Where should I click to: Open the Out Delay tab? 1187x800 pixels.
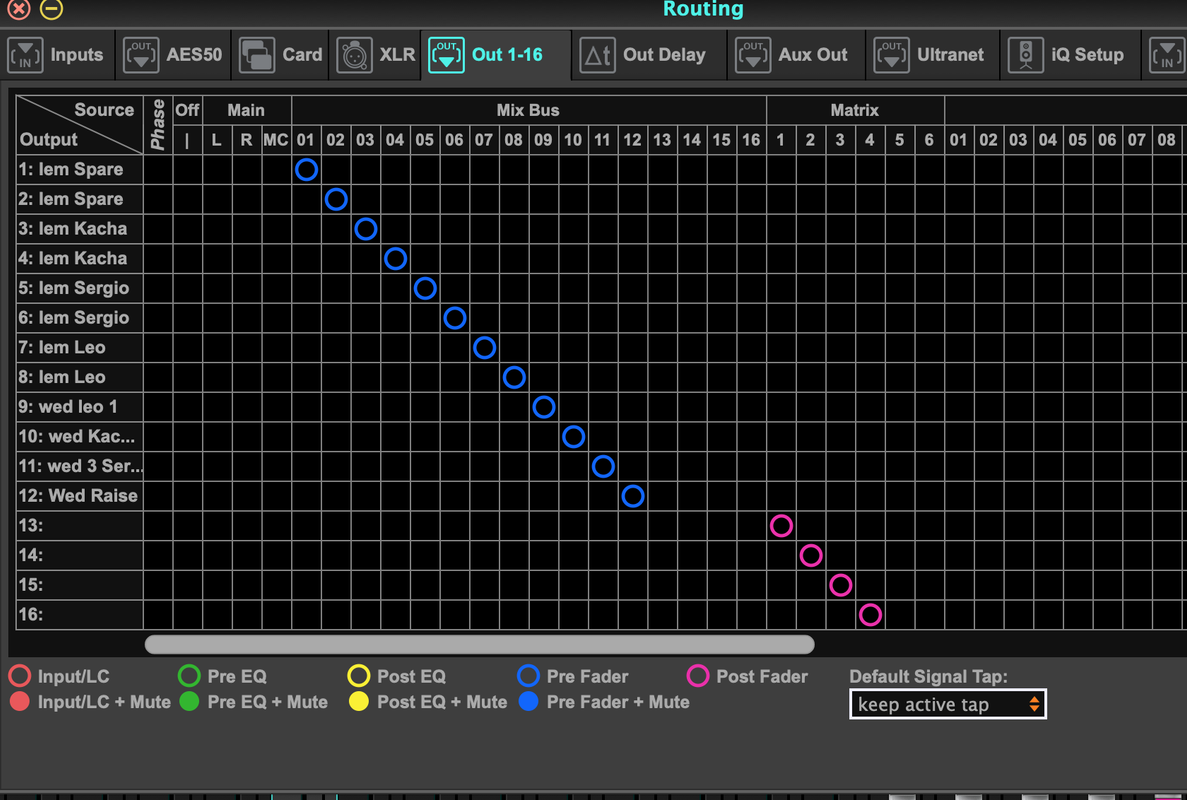tap(650, 55)
